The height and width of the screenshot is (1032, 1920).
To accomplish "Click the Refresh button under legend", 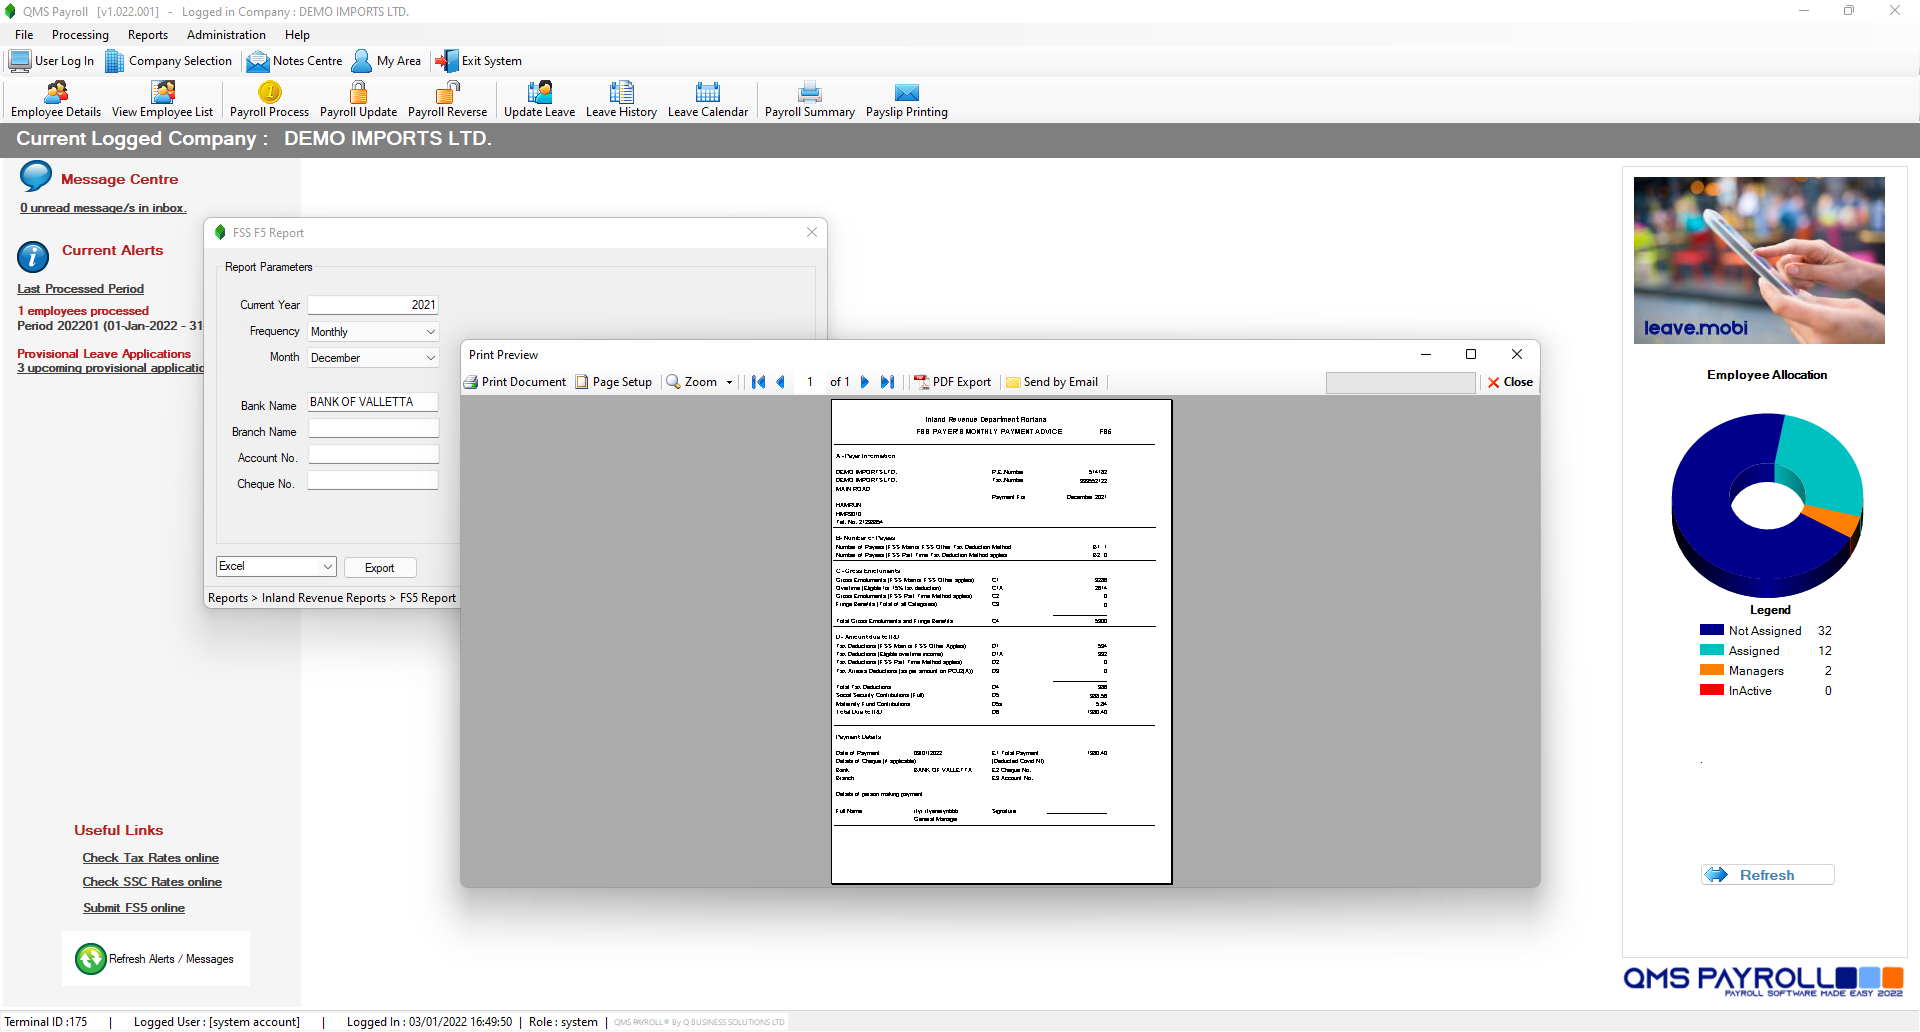I will click(1767, 875).
